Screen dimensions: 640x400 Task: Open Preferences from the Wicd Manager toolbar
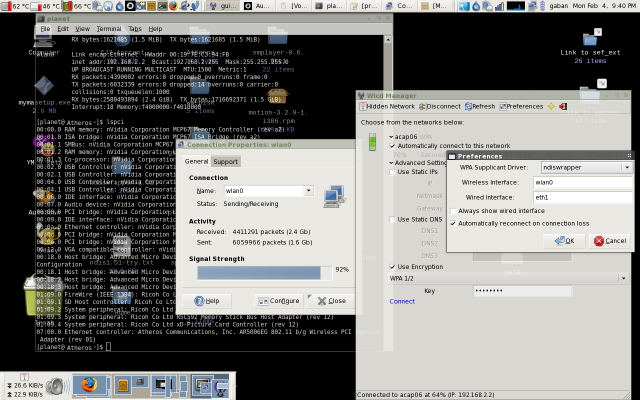click(x=521, y=107)
